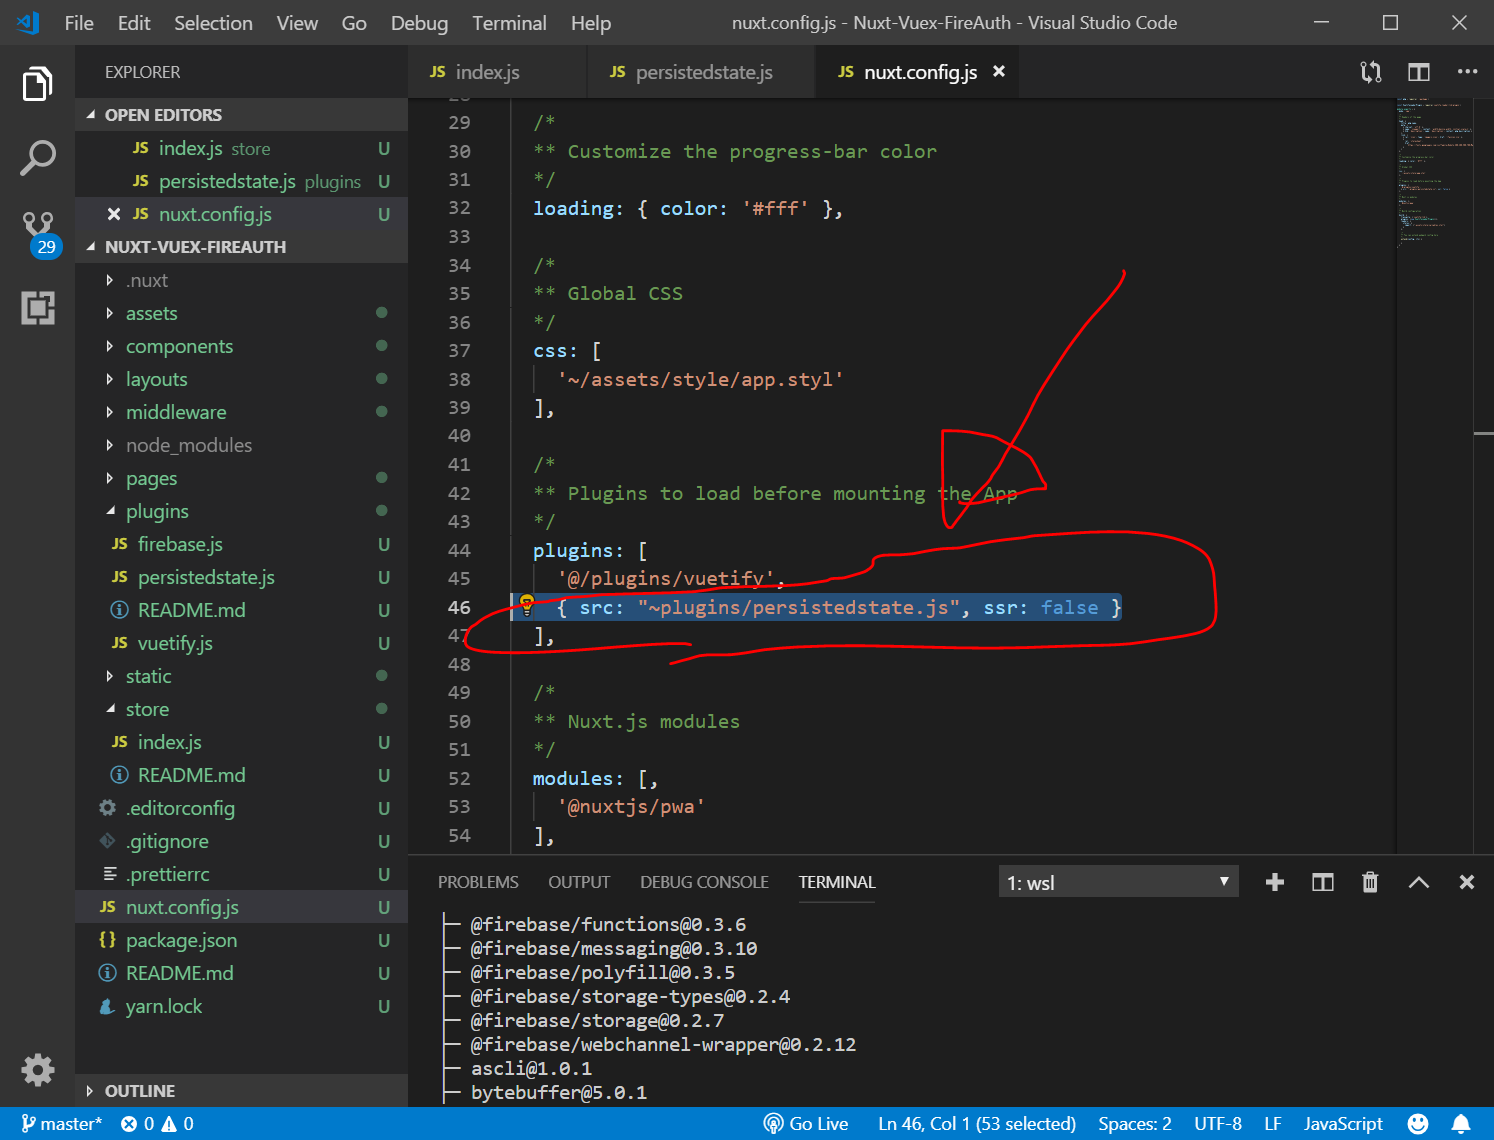
Task: Close nuxt.config.js in Open Editors list
Action: tap(114, 214)
